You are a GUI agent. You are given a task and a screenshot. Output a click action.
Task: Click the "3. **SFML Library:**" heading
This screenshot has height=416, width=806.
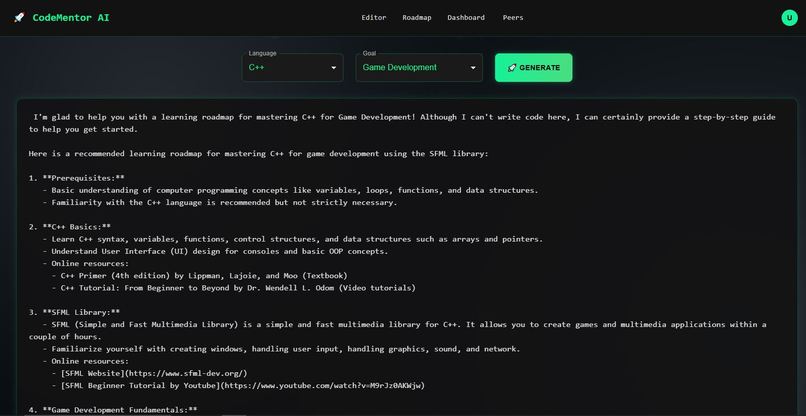(75, 312)
